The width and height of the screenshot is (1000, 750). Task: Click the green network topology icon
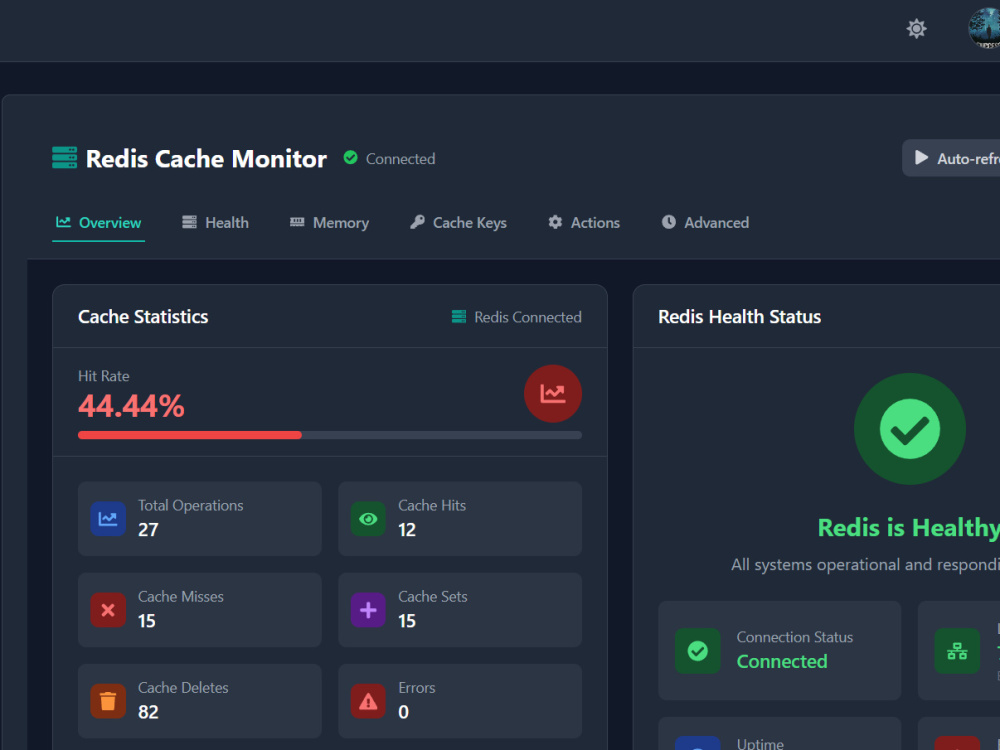point(957,651)
